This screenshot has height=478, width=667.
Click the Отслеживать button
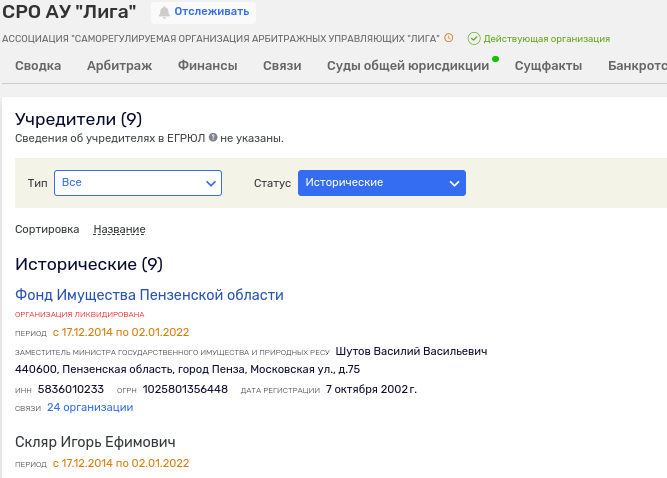coord(203,12)
